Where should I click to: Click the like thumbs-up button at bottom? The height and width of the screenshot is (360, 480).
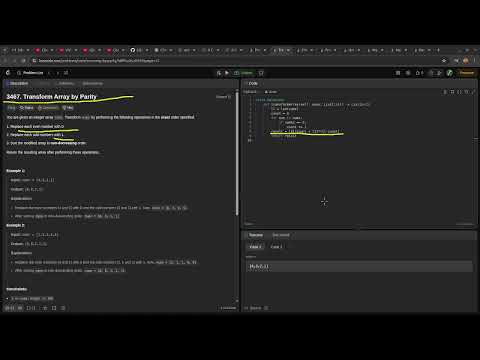click(11, 308)
